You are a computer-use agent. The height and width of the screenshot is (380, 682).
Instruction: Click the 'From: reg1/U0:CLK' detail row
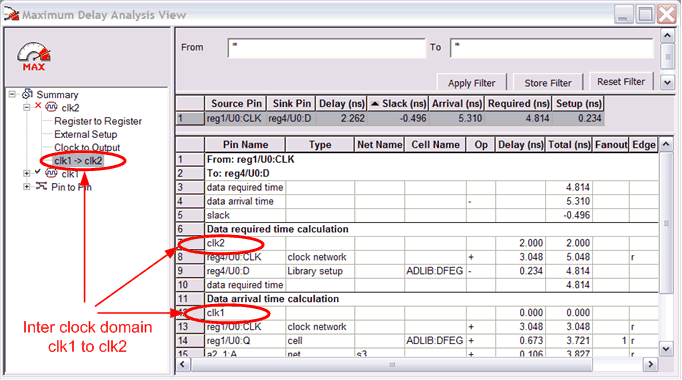coord(418,160)
